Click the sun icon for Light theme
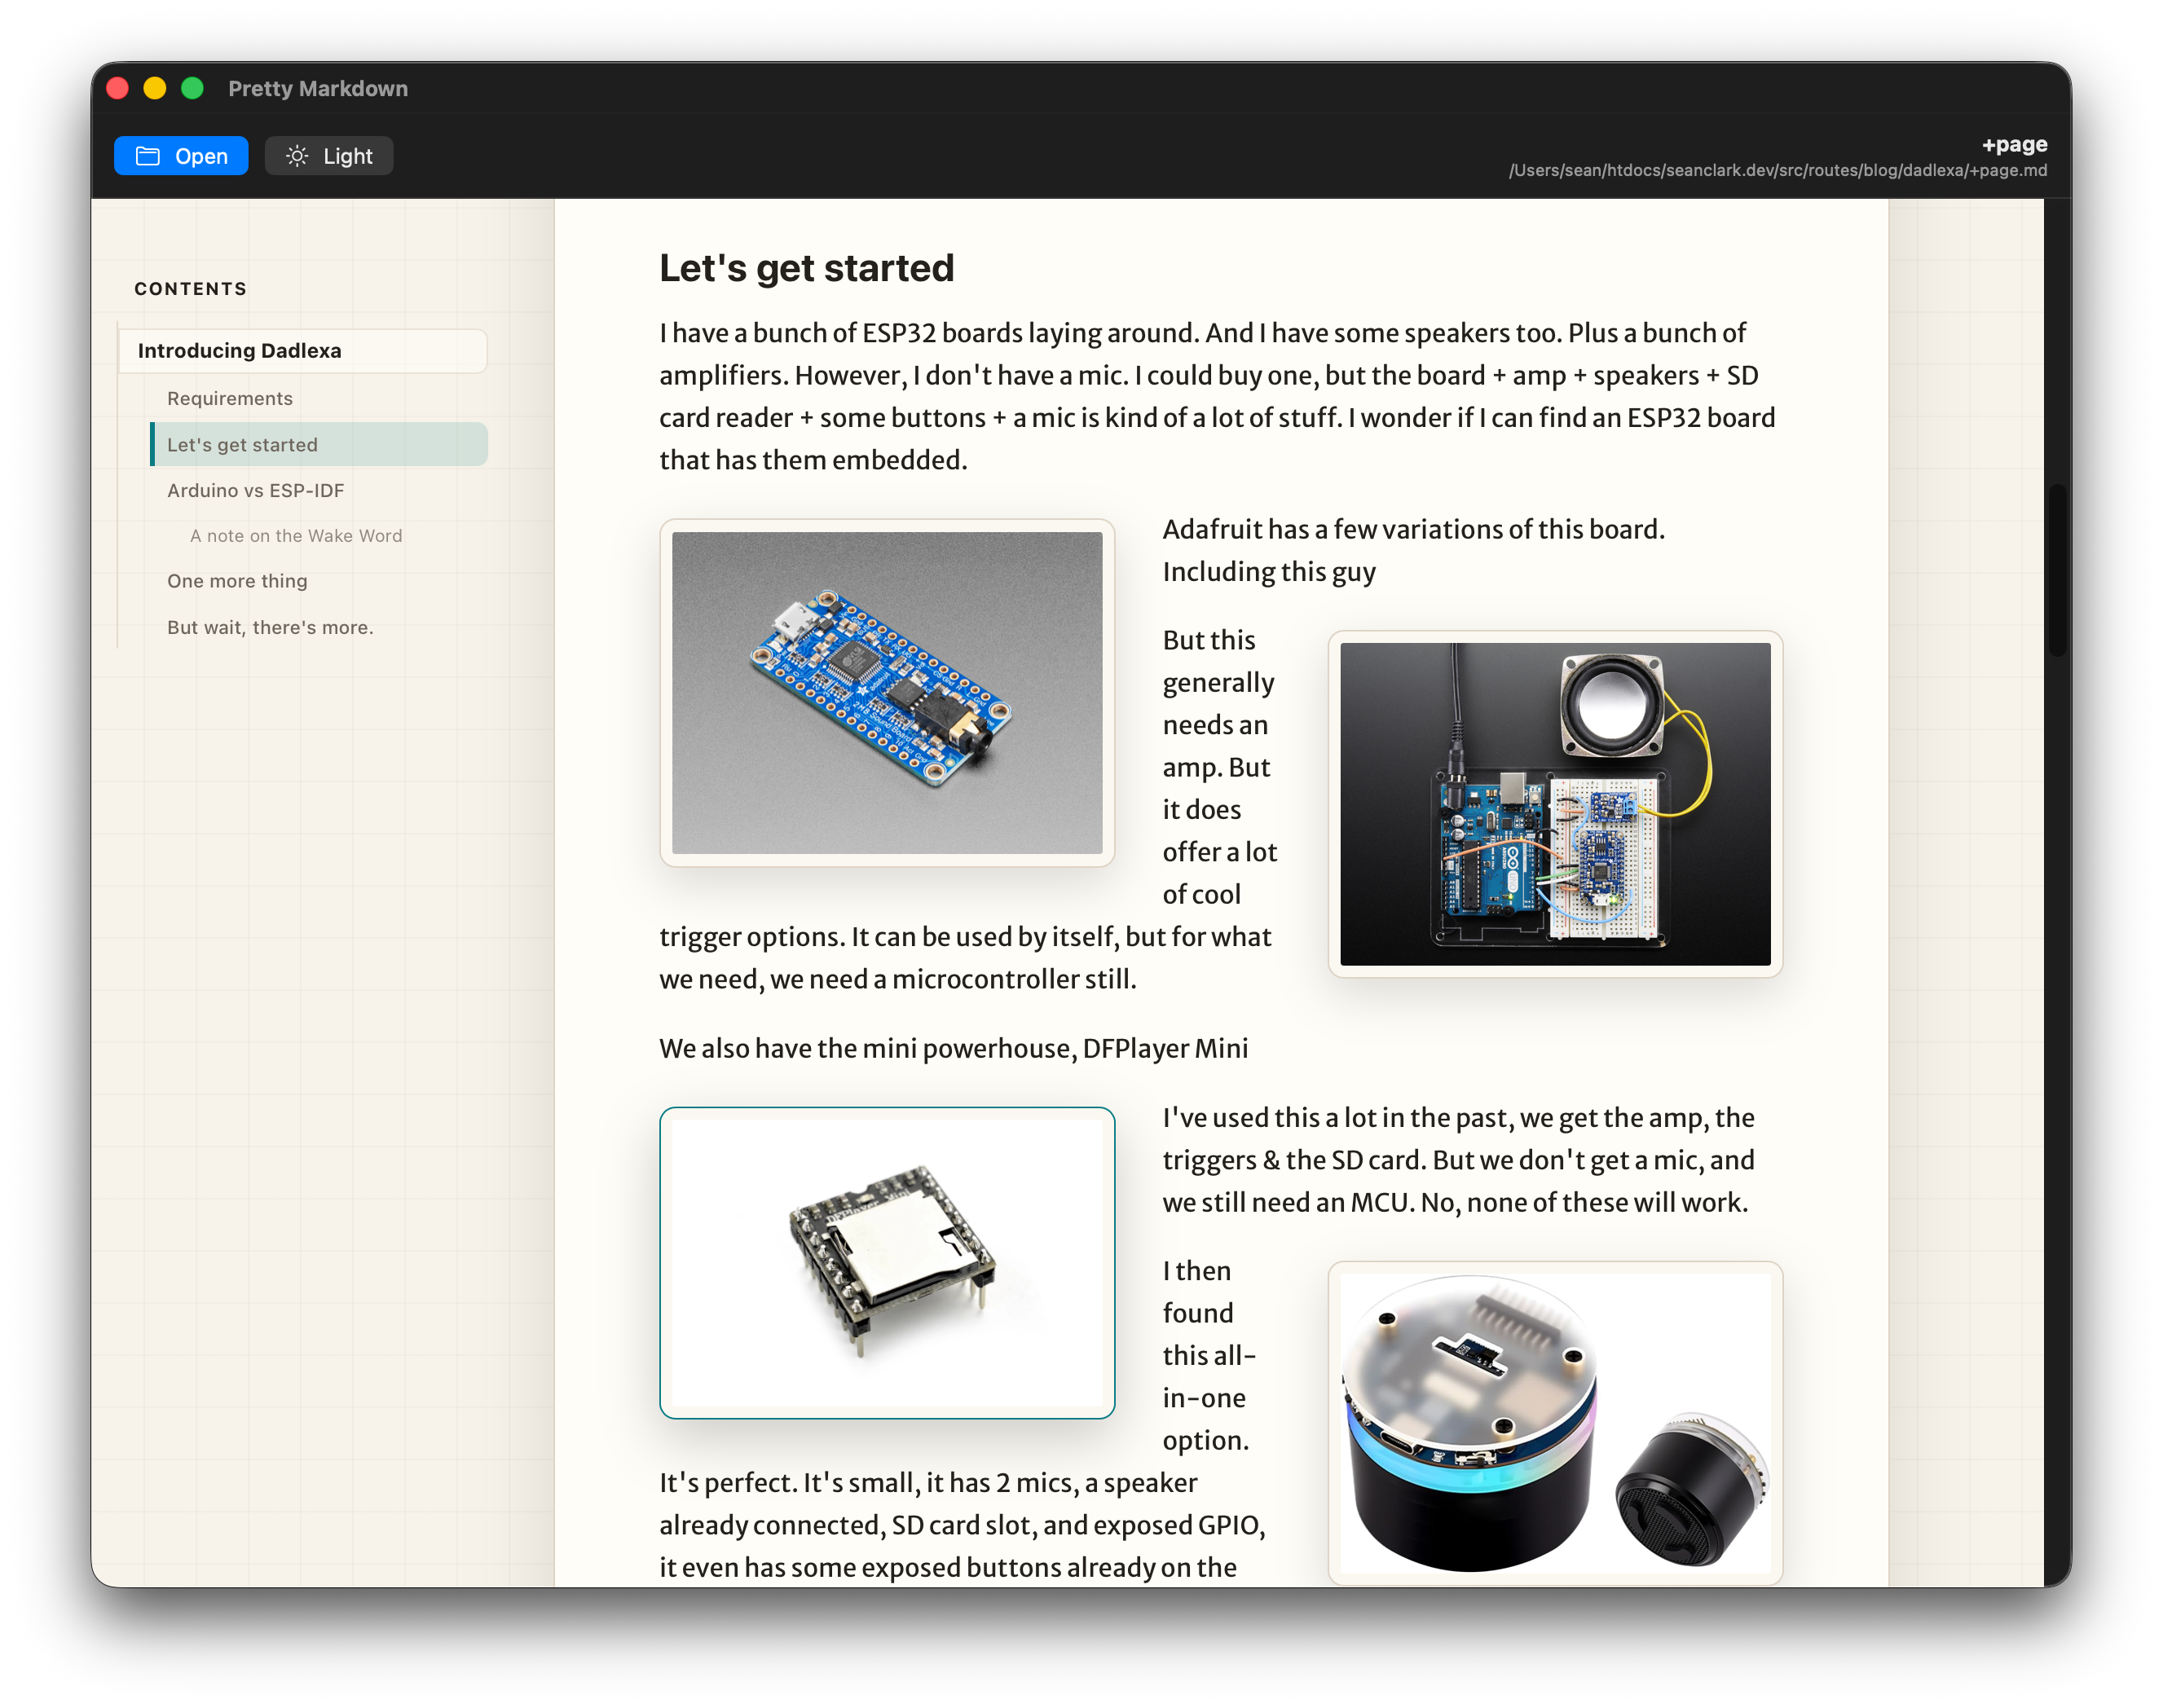2163x1708 pixels. coord(297,156)
